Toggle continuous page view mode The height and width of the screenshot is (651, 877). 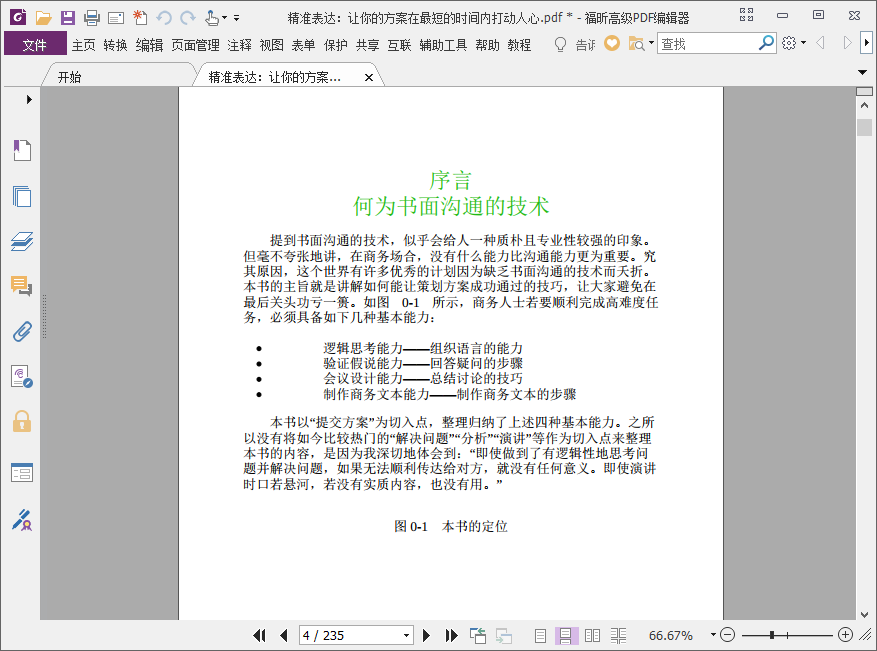(566, 635)
